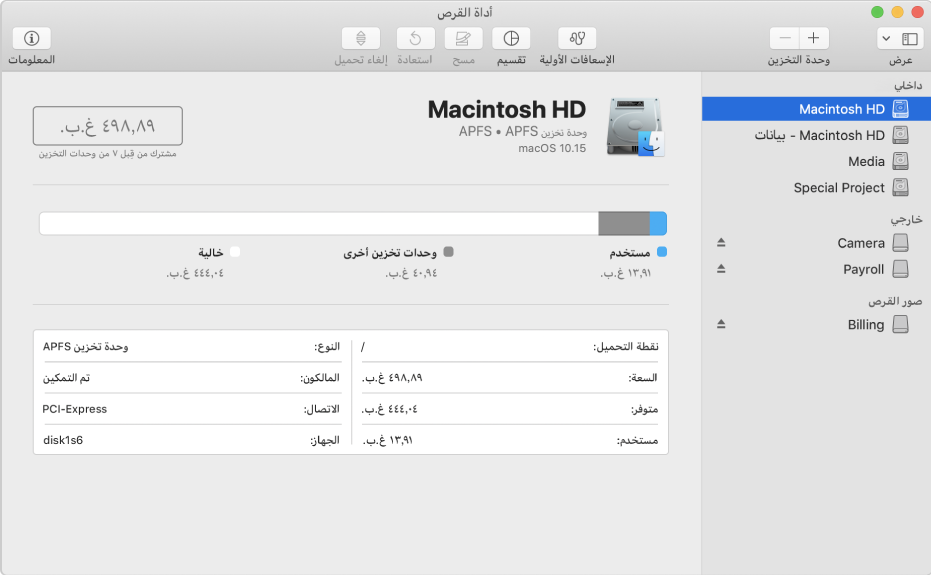Click the وحدة التخزين toolbar label
The image size is (931, 575).
(x=799, y=60)
